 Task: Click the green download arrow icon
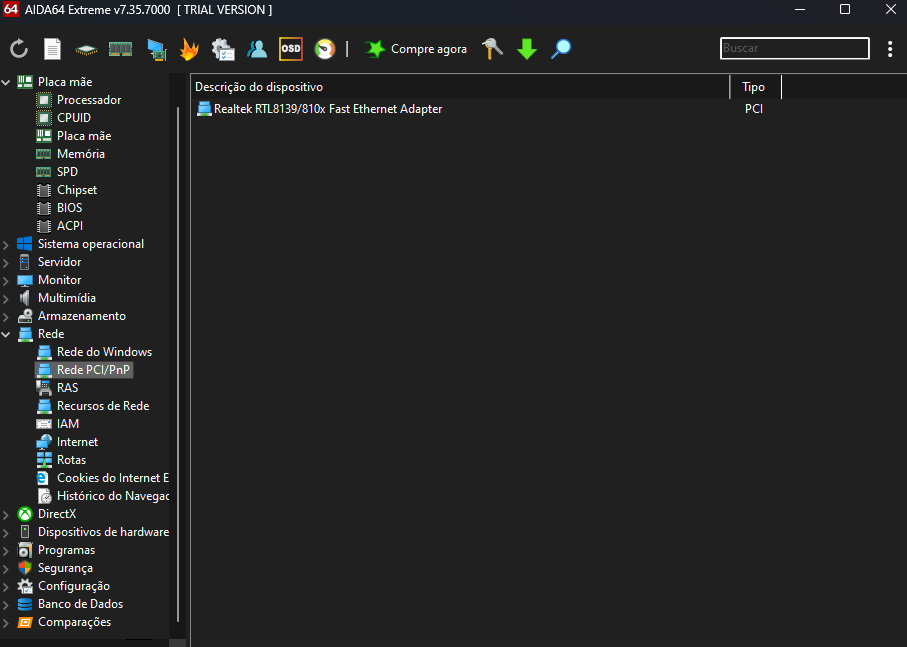coord(526,49)
